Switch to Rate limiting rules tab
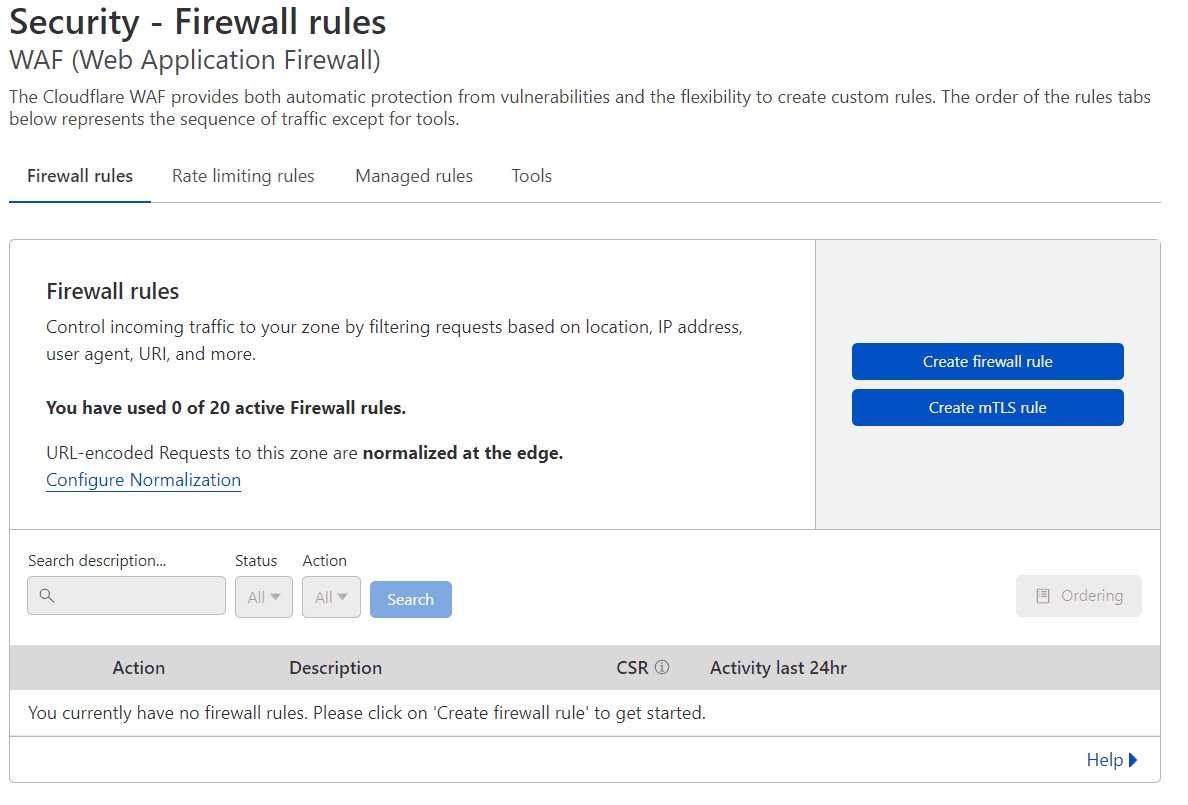The height and width of the screenshot is (805, 1188). 243,176
